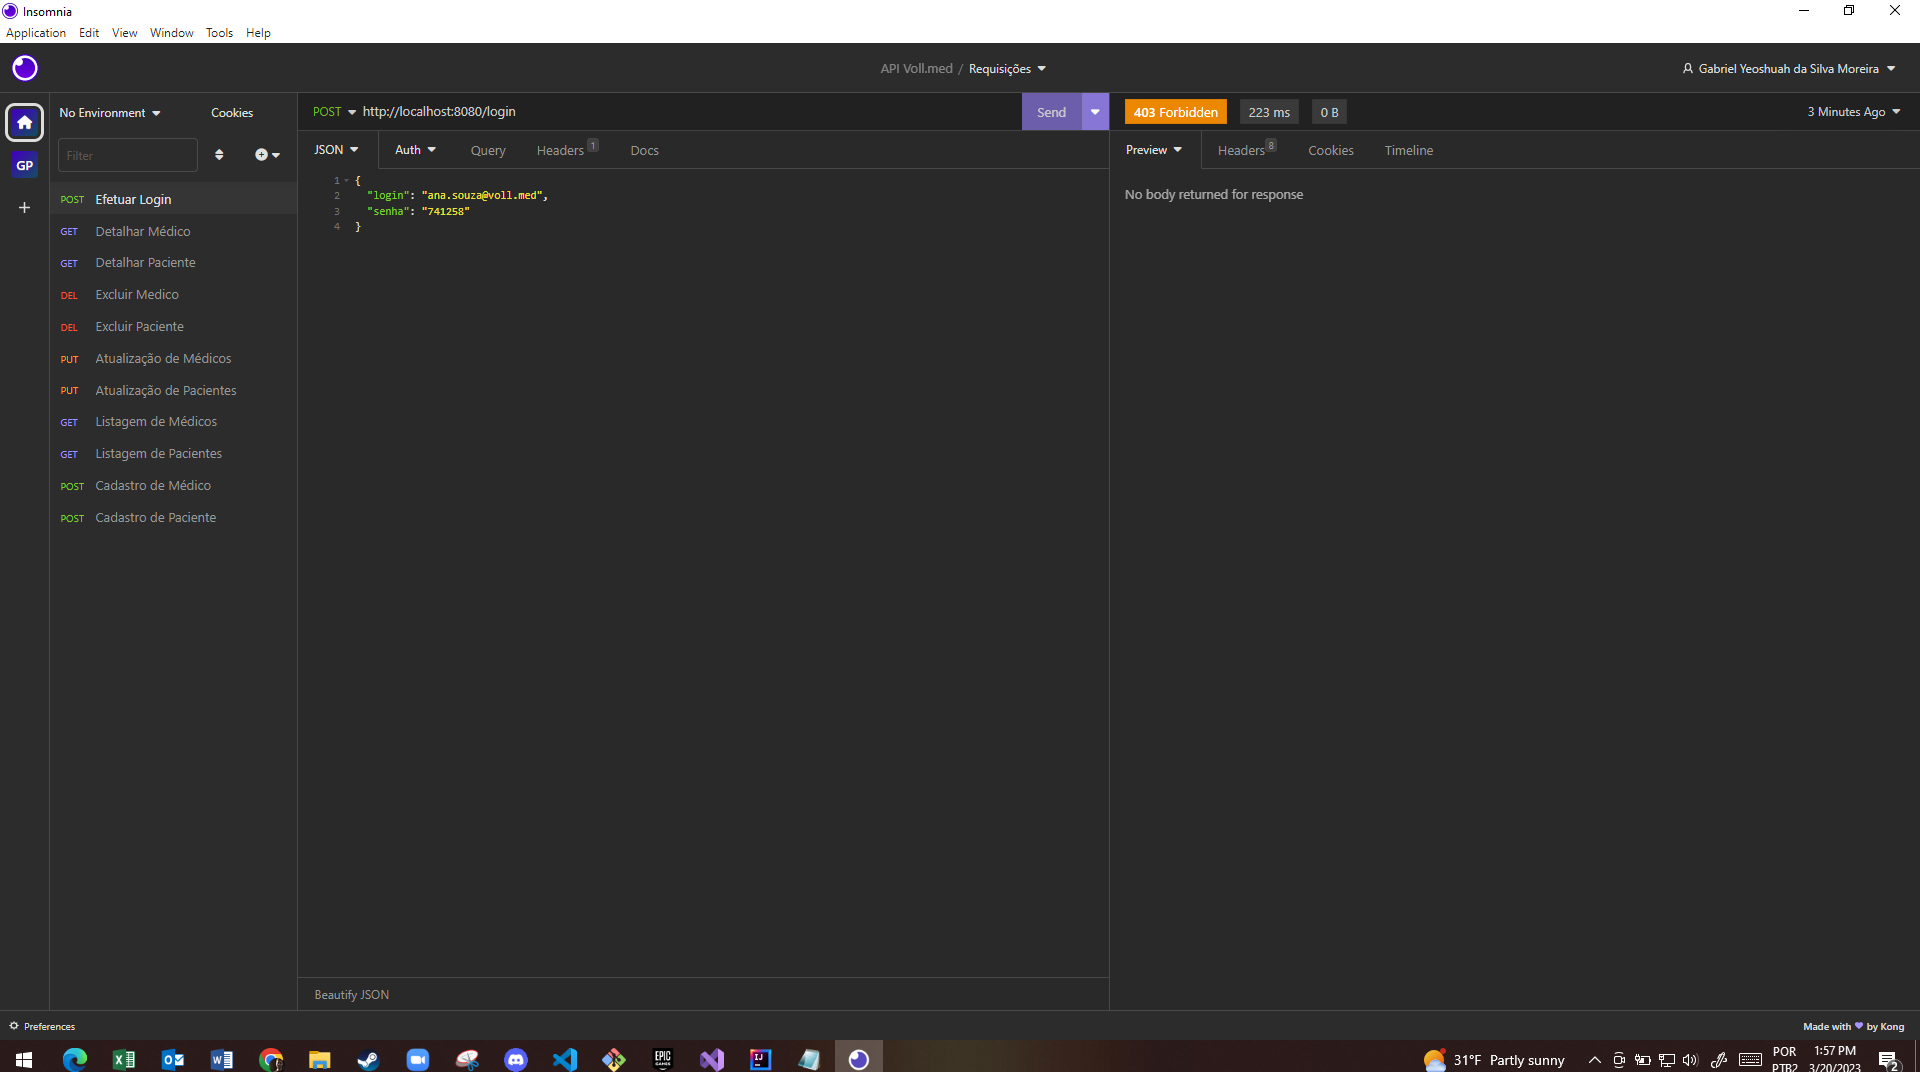The image size is (1920, 1072).
Task: Open Send options dropdown arrow
Action: [x=1095, y=112]
